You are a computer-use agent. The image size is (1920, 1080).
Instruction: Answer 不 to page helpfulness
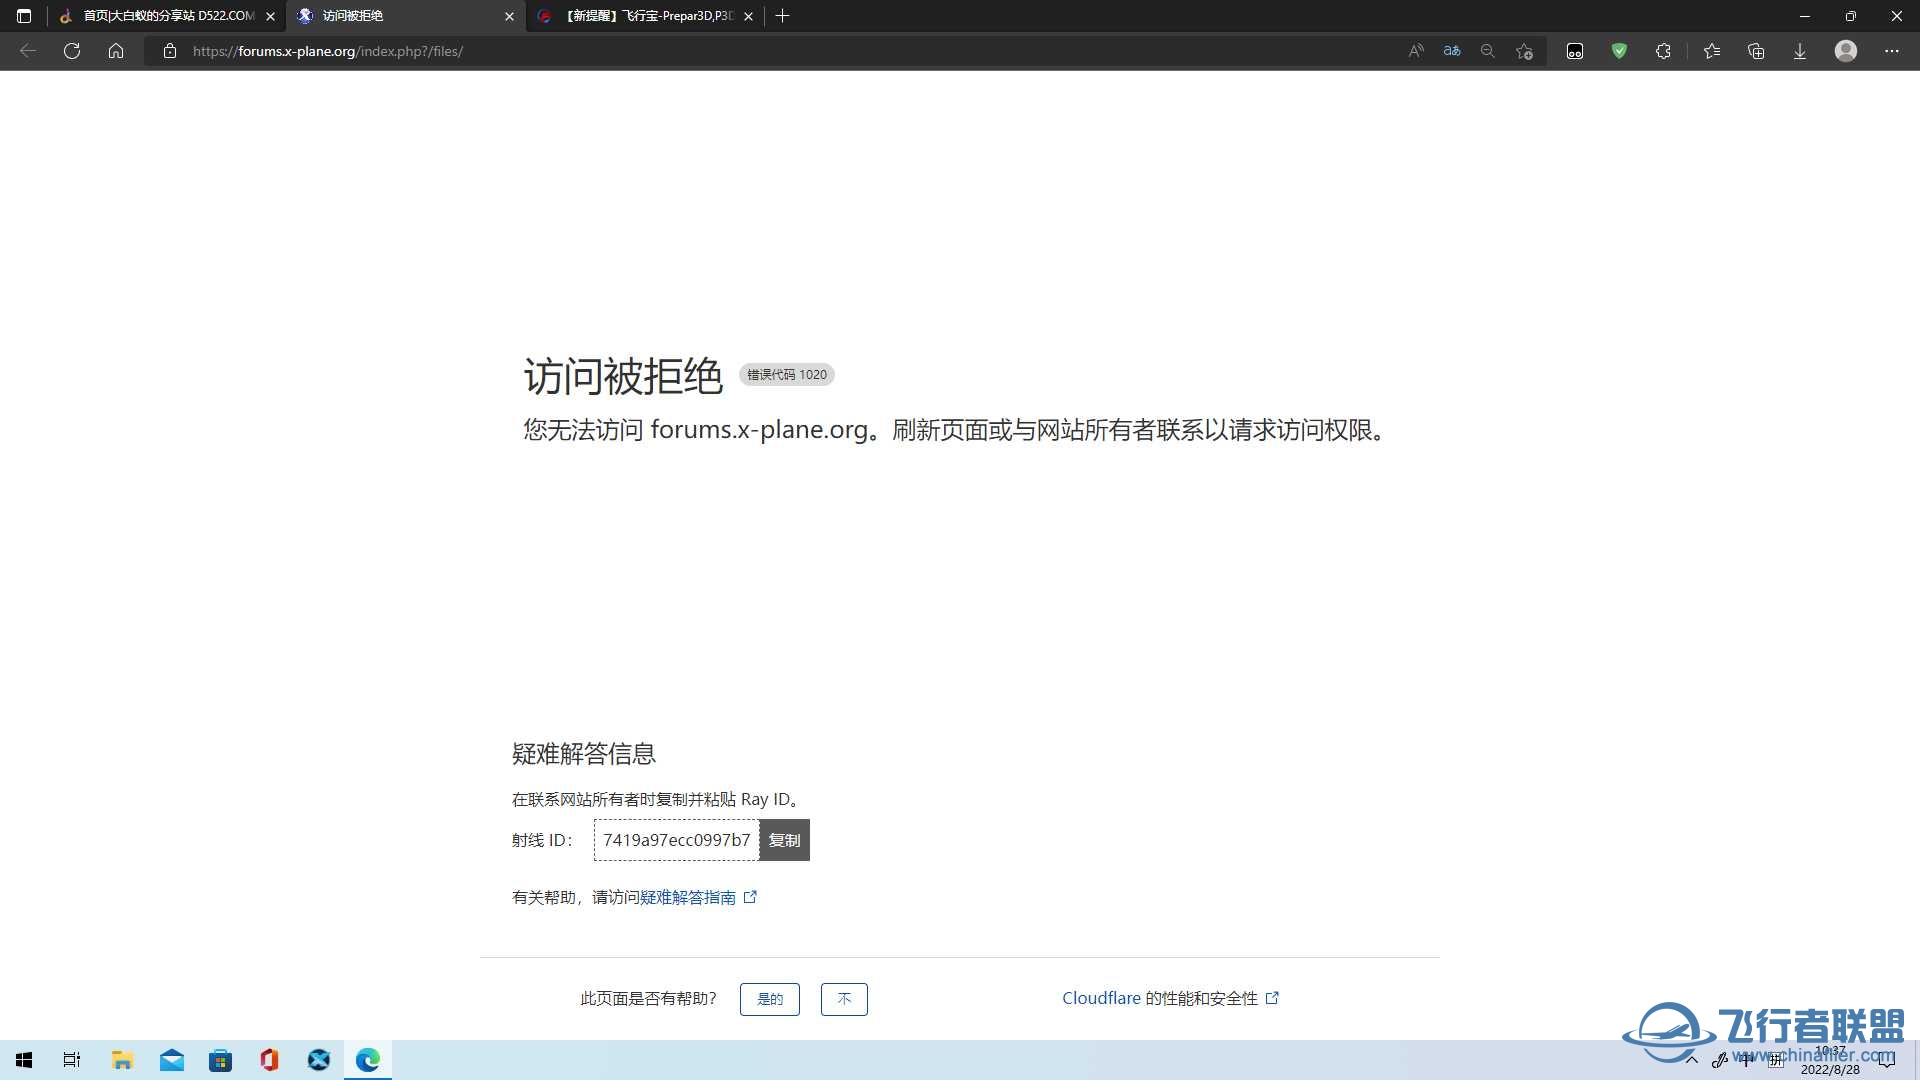click(x=844, y=999)
